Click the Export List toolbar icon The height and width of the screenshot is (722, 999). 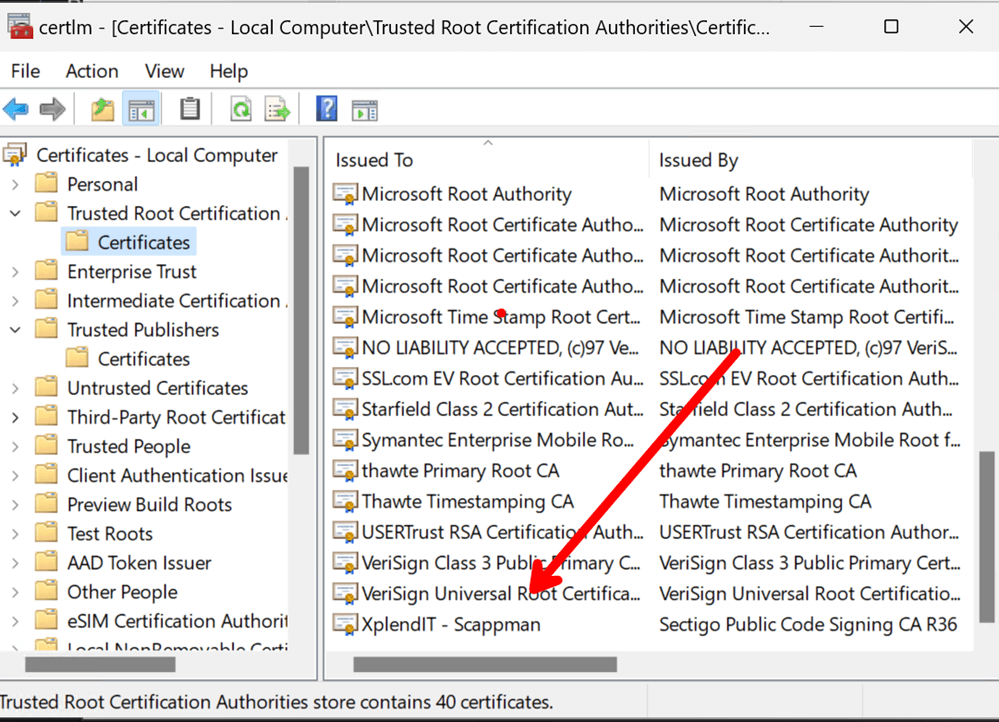(278, 110)
